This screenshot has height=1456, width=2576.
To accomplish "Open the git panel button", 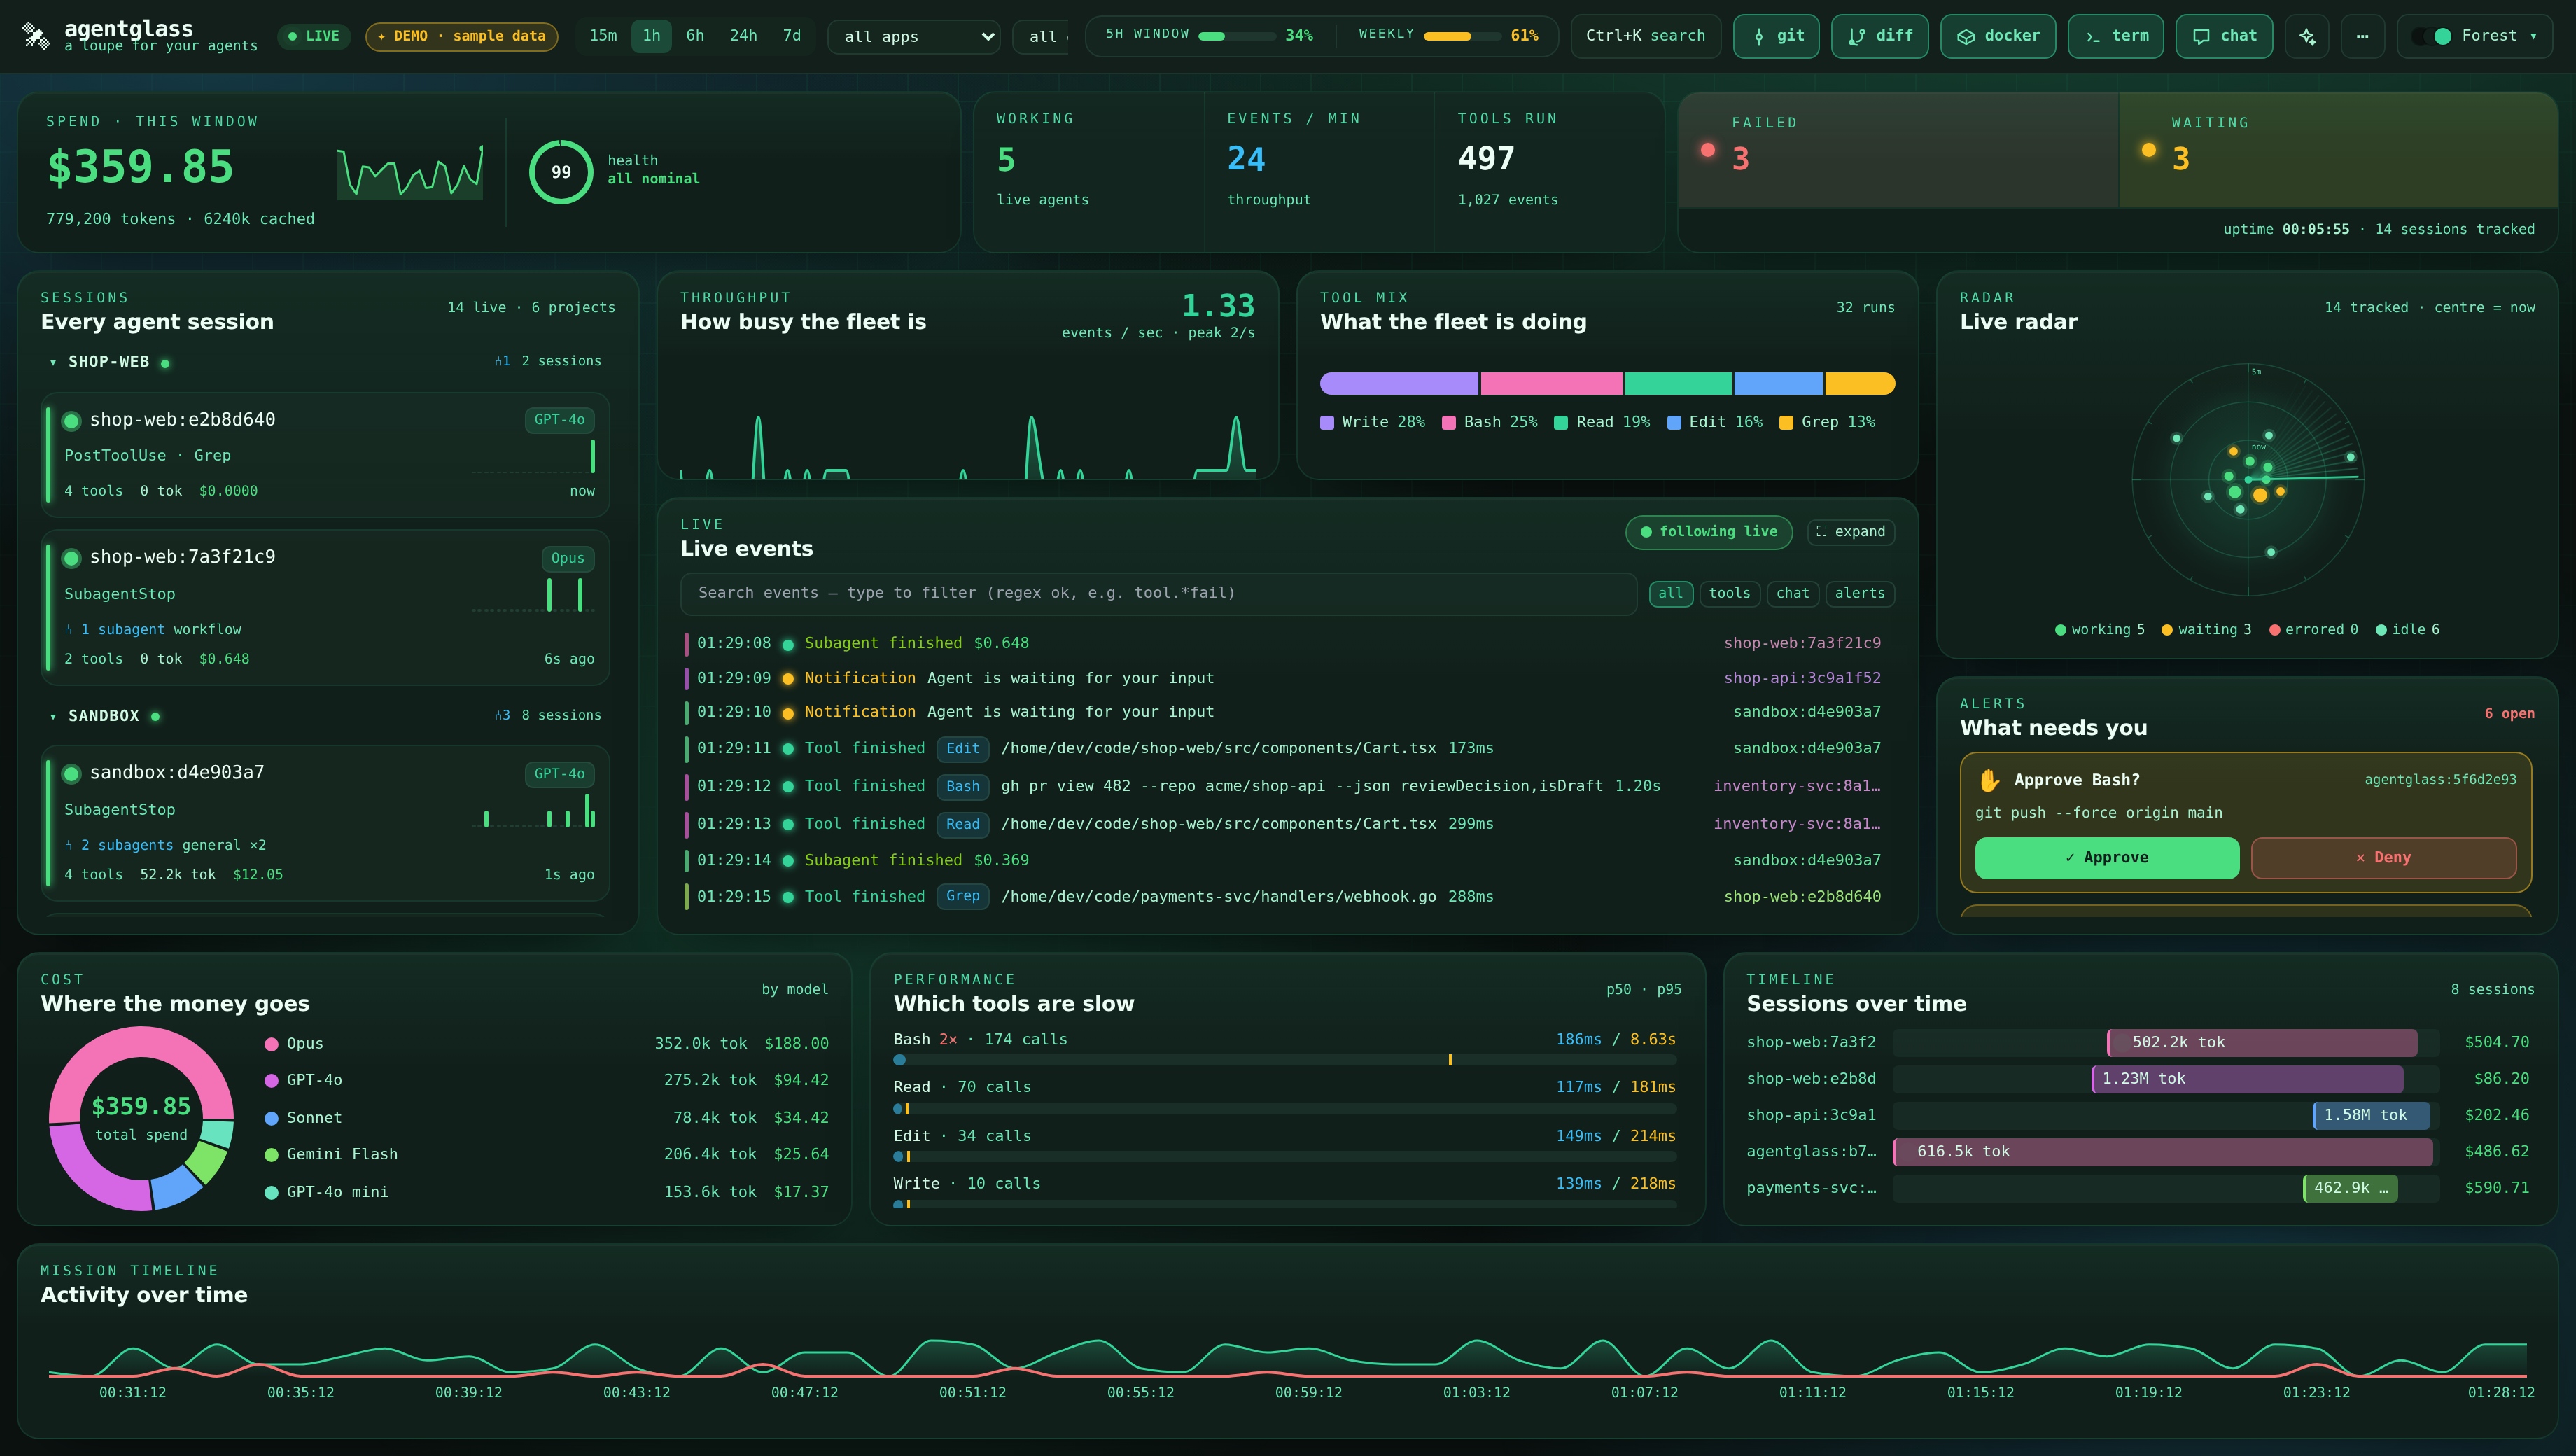I will coord(1776,36).
